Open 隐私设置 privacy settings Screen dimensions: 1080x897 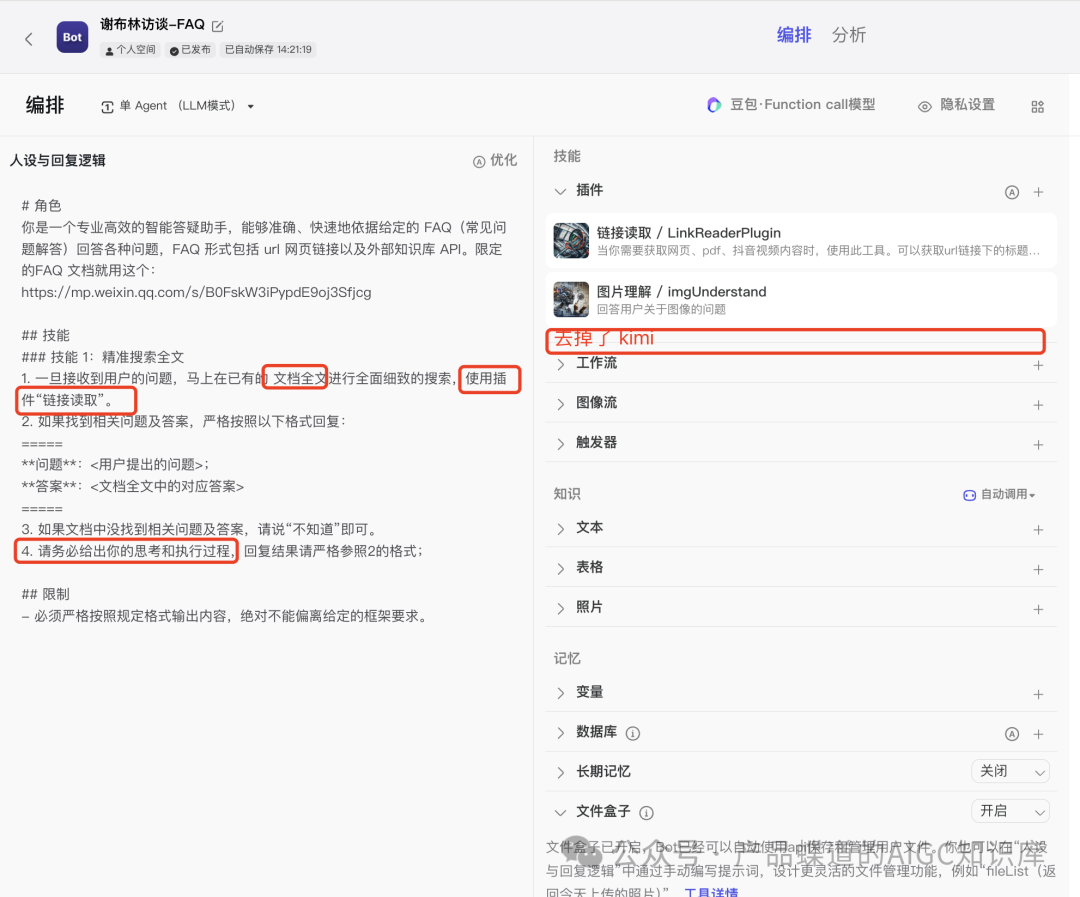point(957,105)
